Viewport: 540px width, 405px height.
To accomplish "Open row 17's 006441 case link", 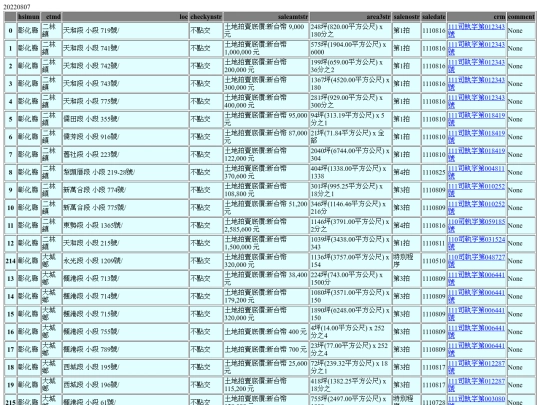I will pos(476,350).
